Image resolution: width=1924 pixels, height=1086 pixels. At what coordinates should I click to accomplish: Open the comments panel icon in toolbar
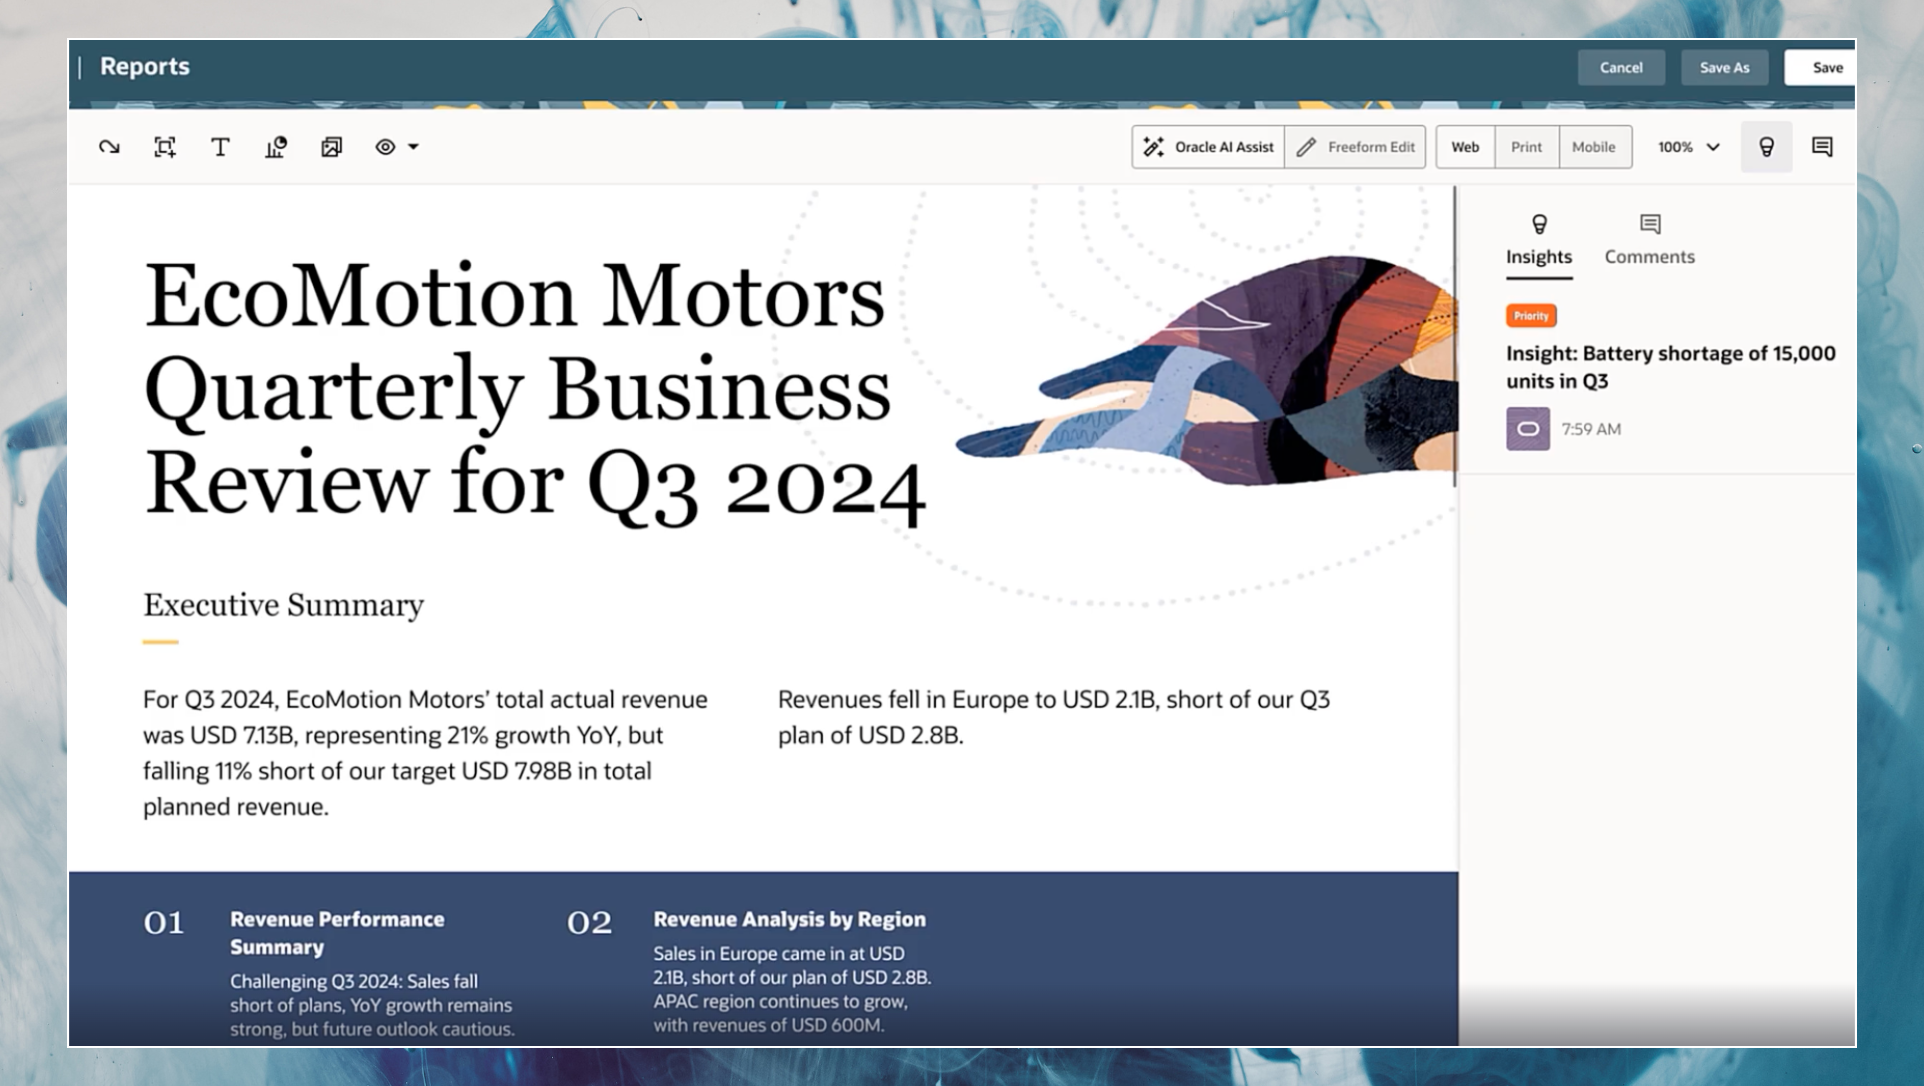[x=1822, y=147]
